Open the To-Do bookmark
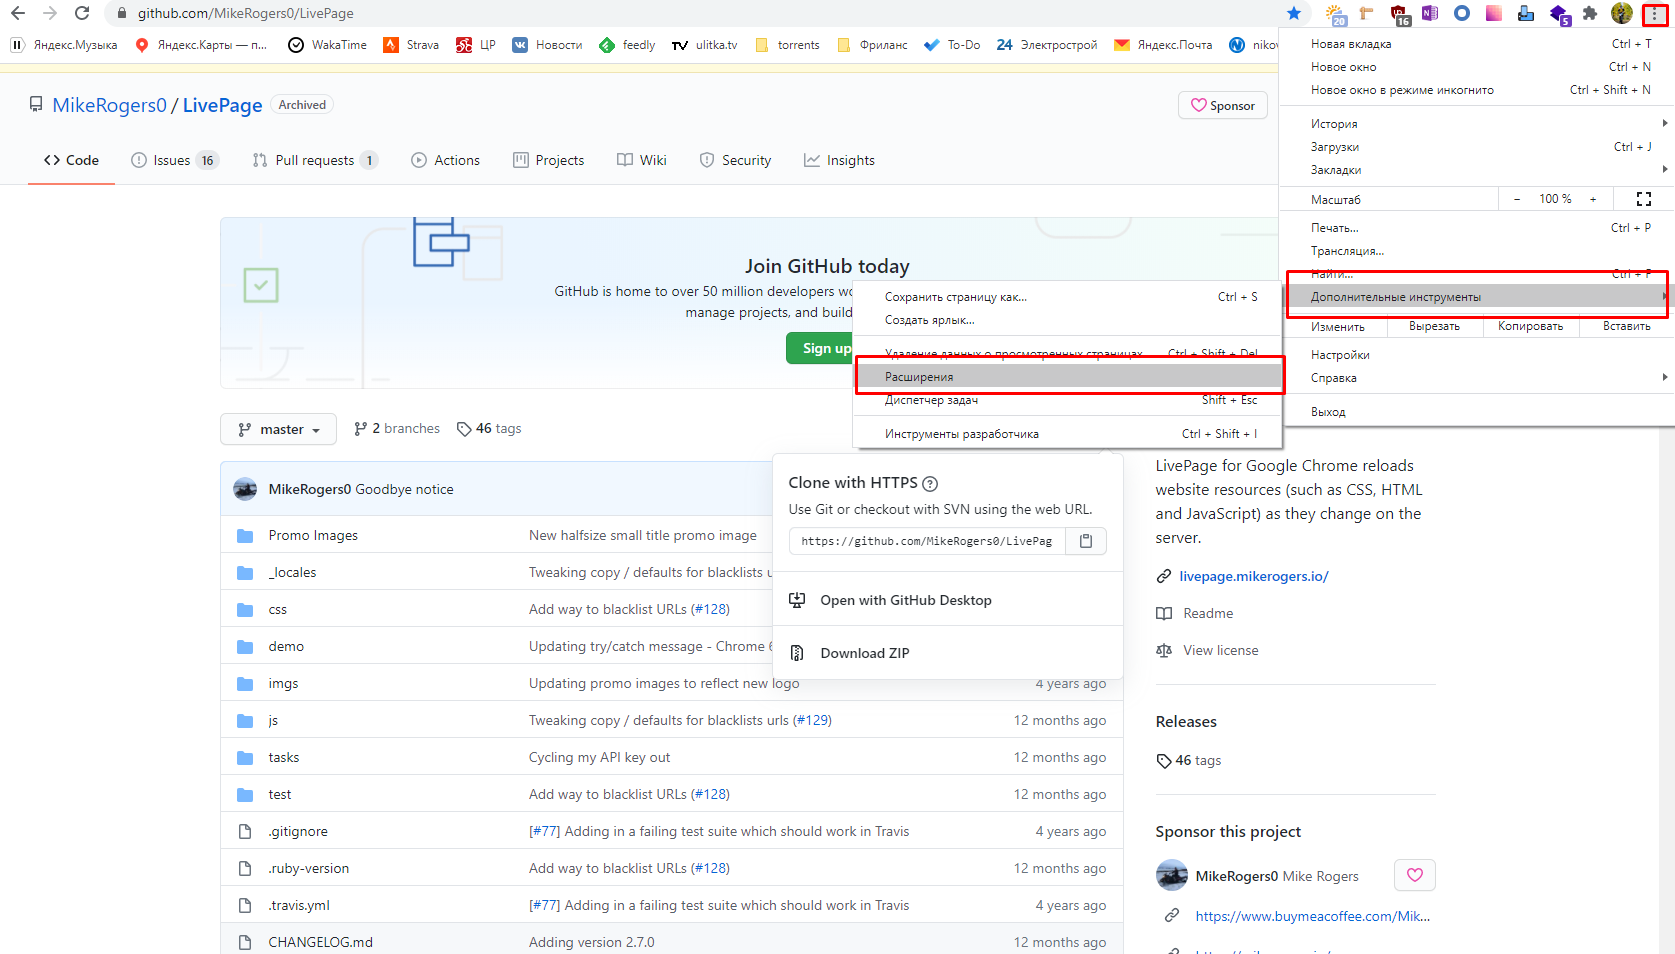Screen dimensions: 1675x954 pyautogui.click(x=952, y=45)
